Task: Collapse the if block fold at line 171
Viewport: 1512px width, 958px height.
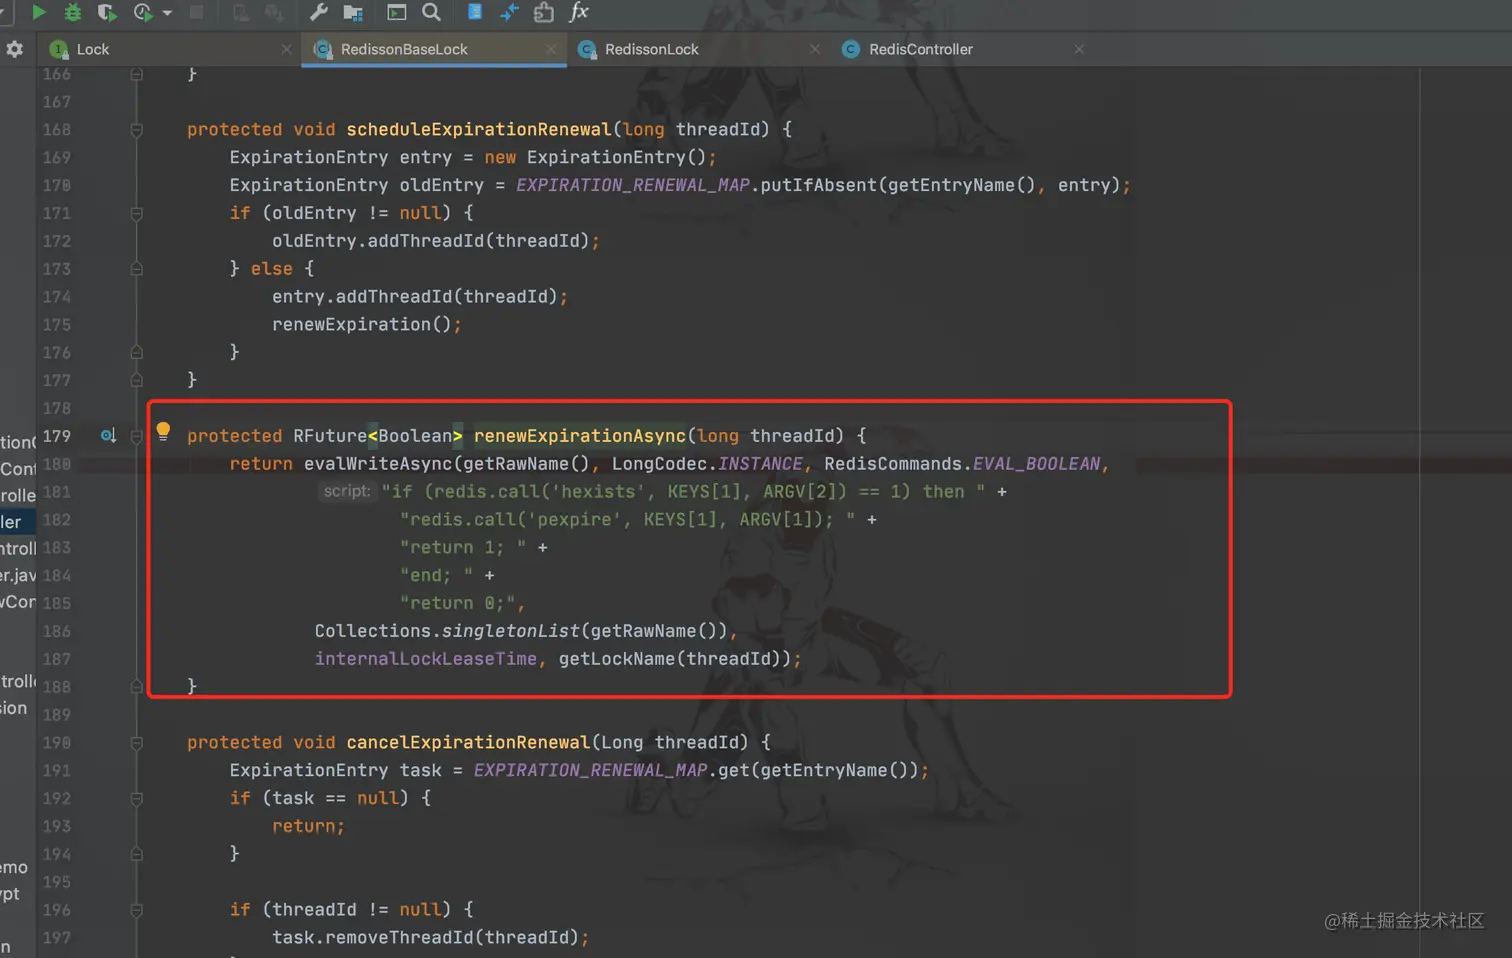Action: [x=137, y=213]
